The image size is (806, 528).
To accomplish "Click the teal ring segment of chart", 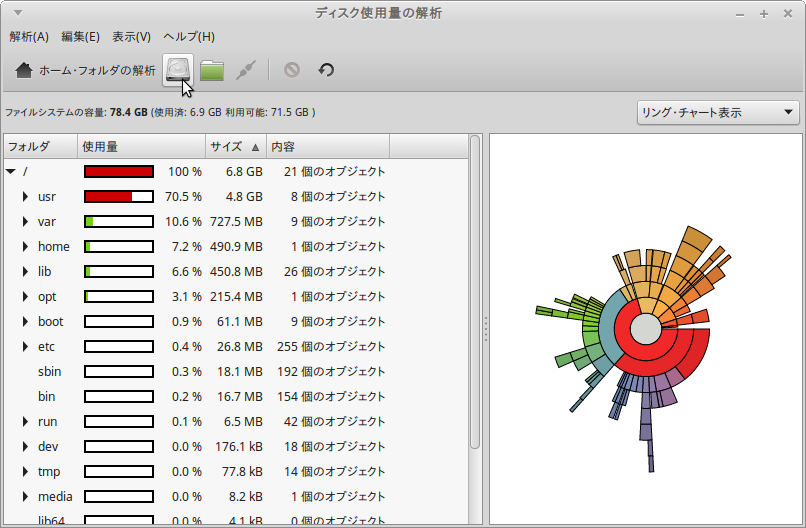I will 608,329.
